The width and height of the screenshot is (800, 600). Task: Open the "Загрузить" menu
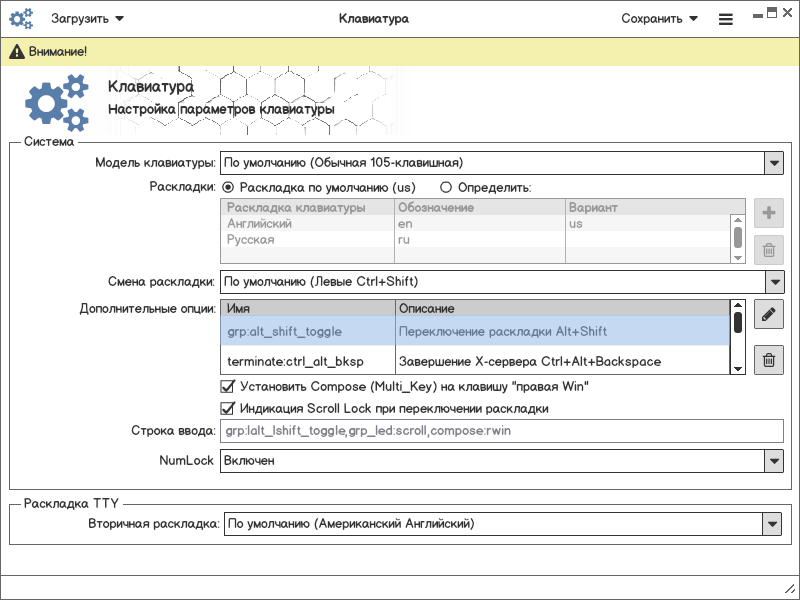(87, 19)
